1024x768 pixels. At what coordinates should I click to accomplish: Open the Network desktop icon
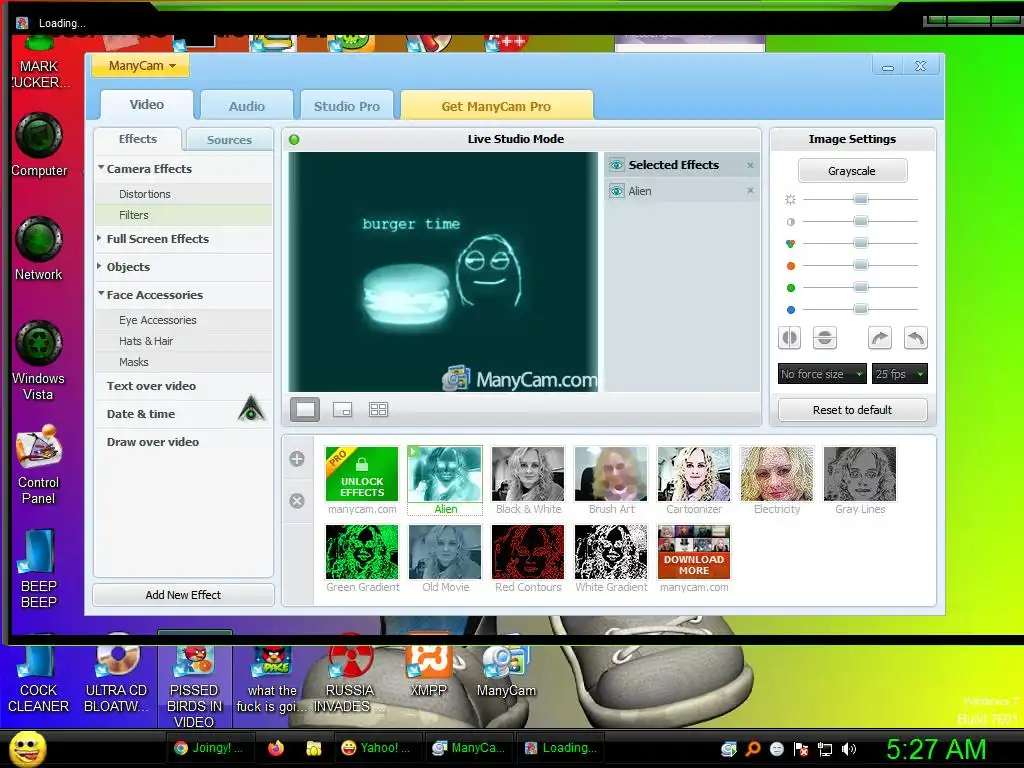pos(39,249)
